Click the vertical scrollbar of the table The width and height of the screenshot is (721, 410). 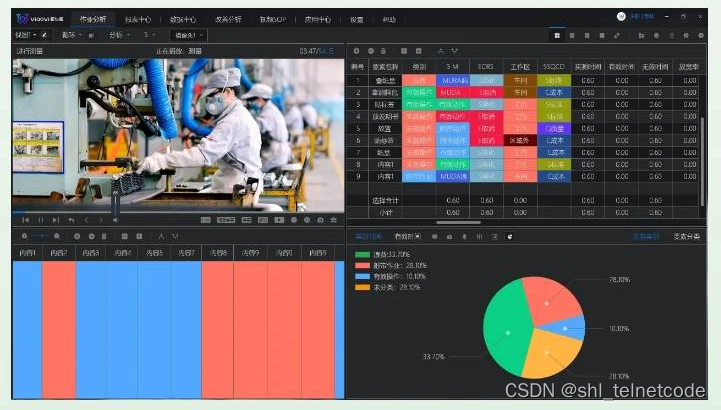(702, 161)
